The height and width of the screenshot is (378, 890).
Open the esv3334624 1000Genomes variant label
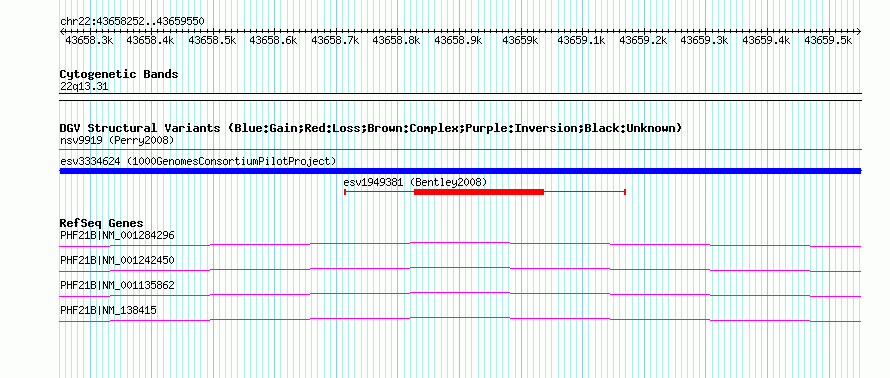(x=198, y=161)
